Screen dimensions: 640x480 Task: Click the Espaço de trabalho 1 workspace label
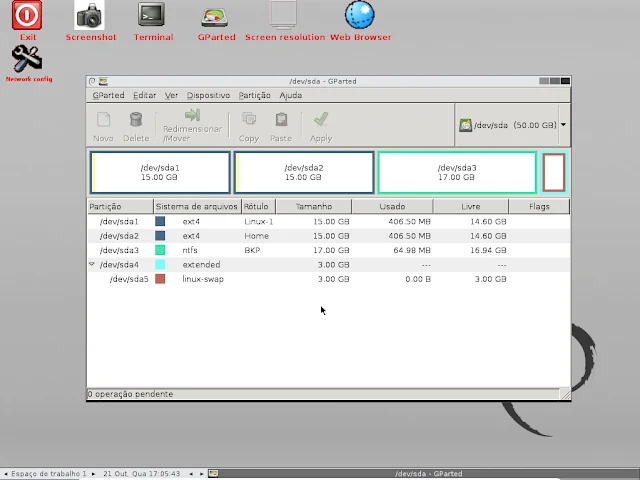pos(49,474)
